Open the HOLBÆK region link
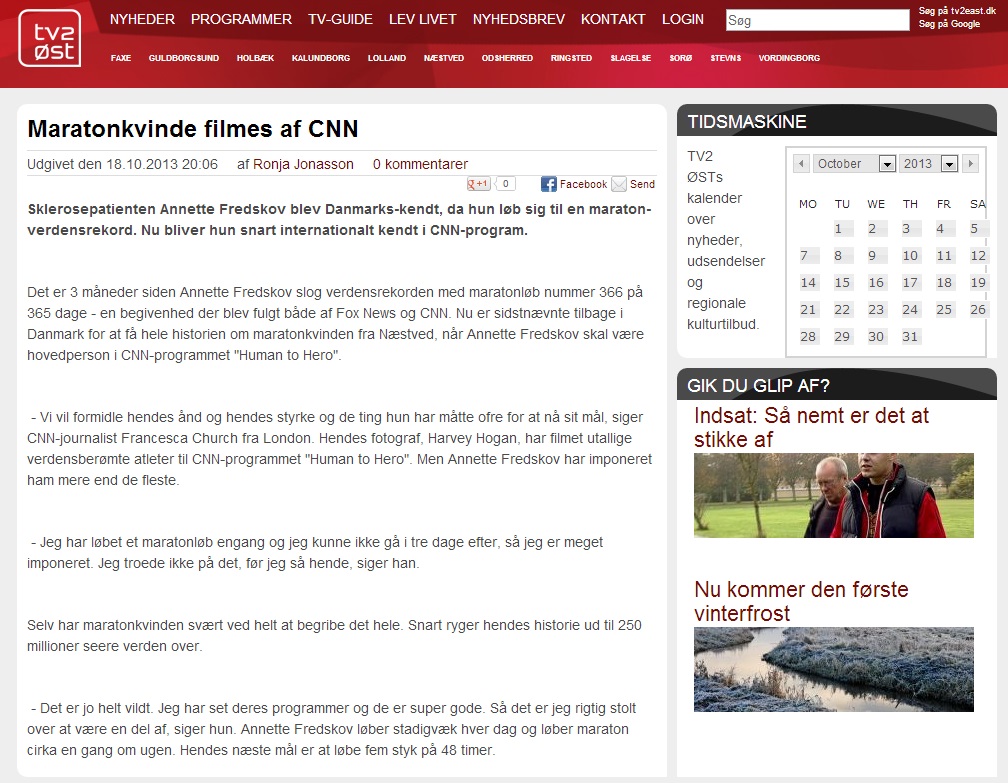The width and height of the screenshot is (1008, 783). (x=255, y=58)
